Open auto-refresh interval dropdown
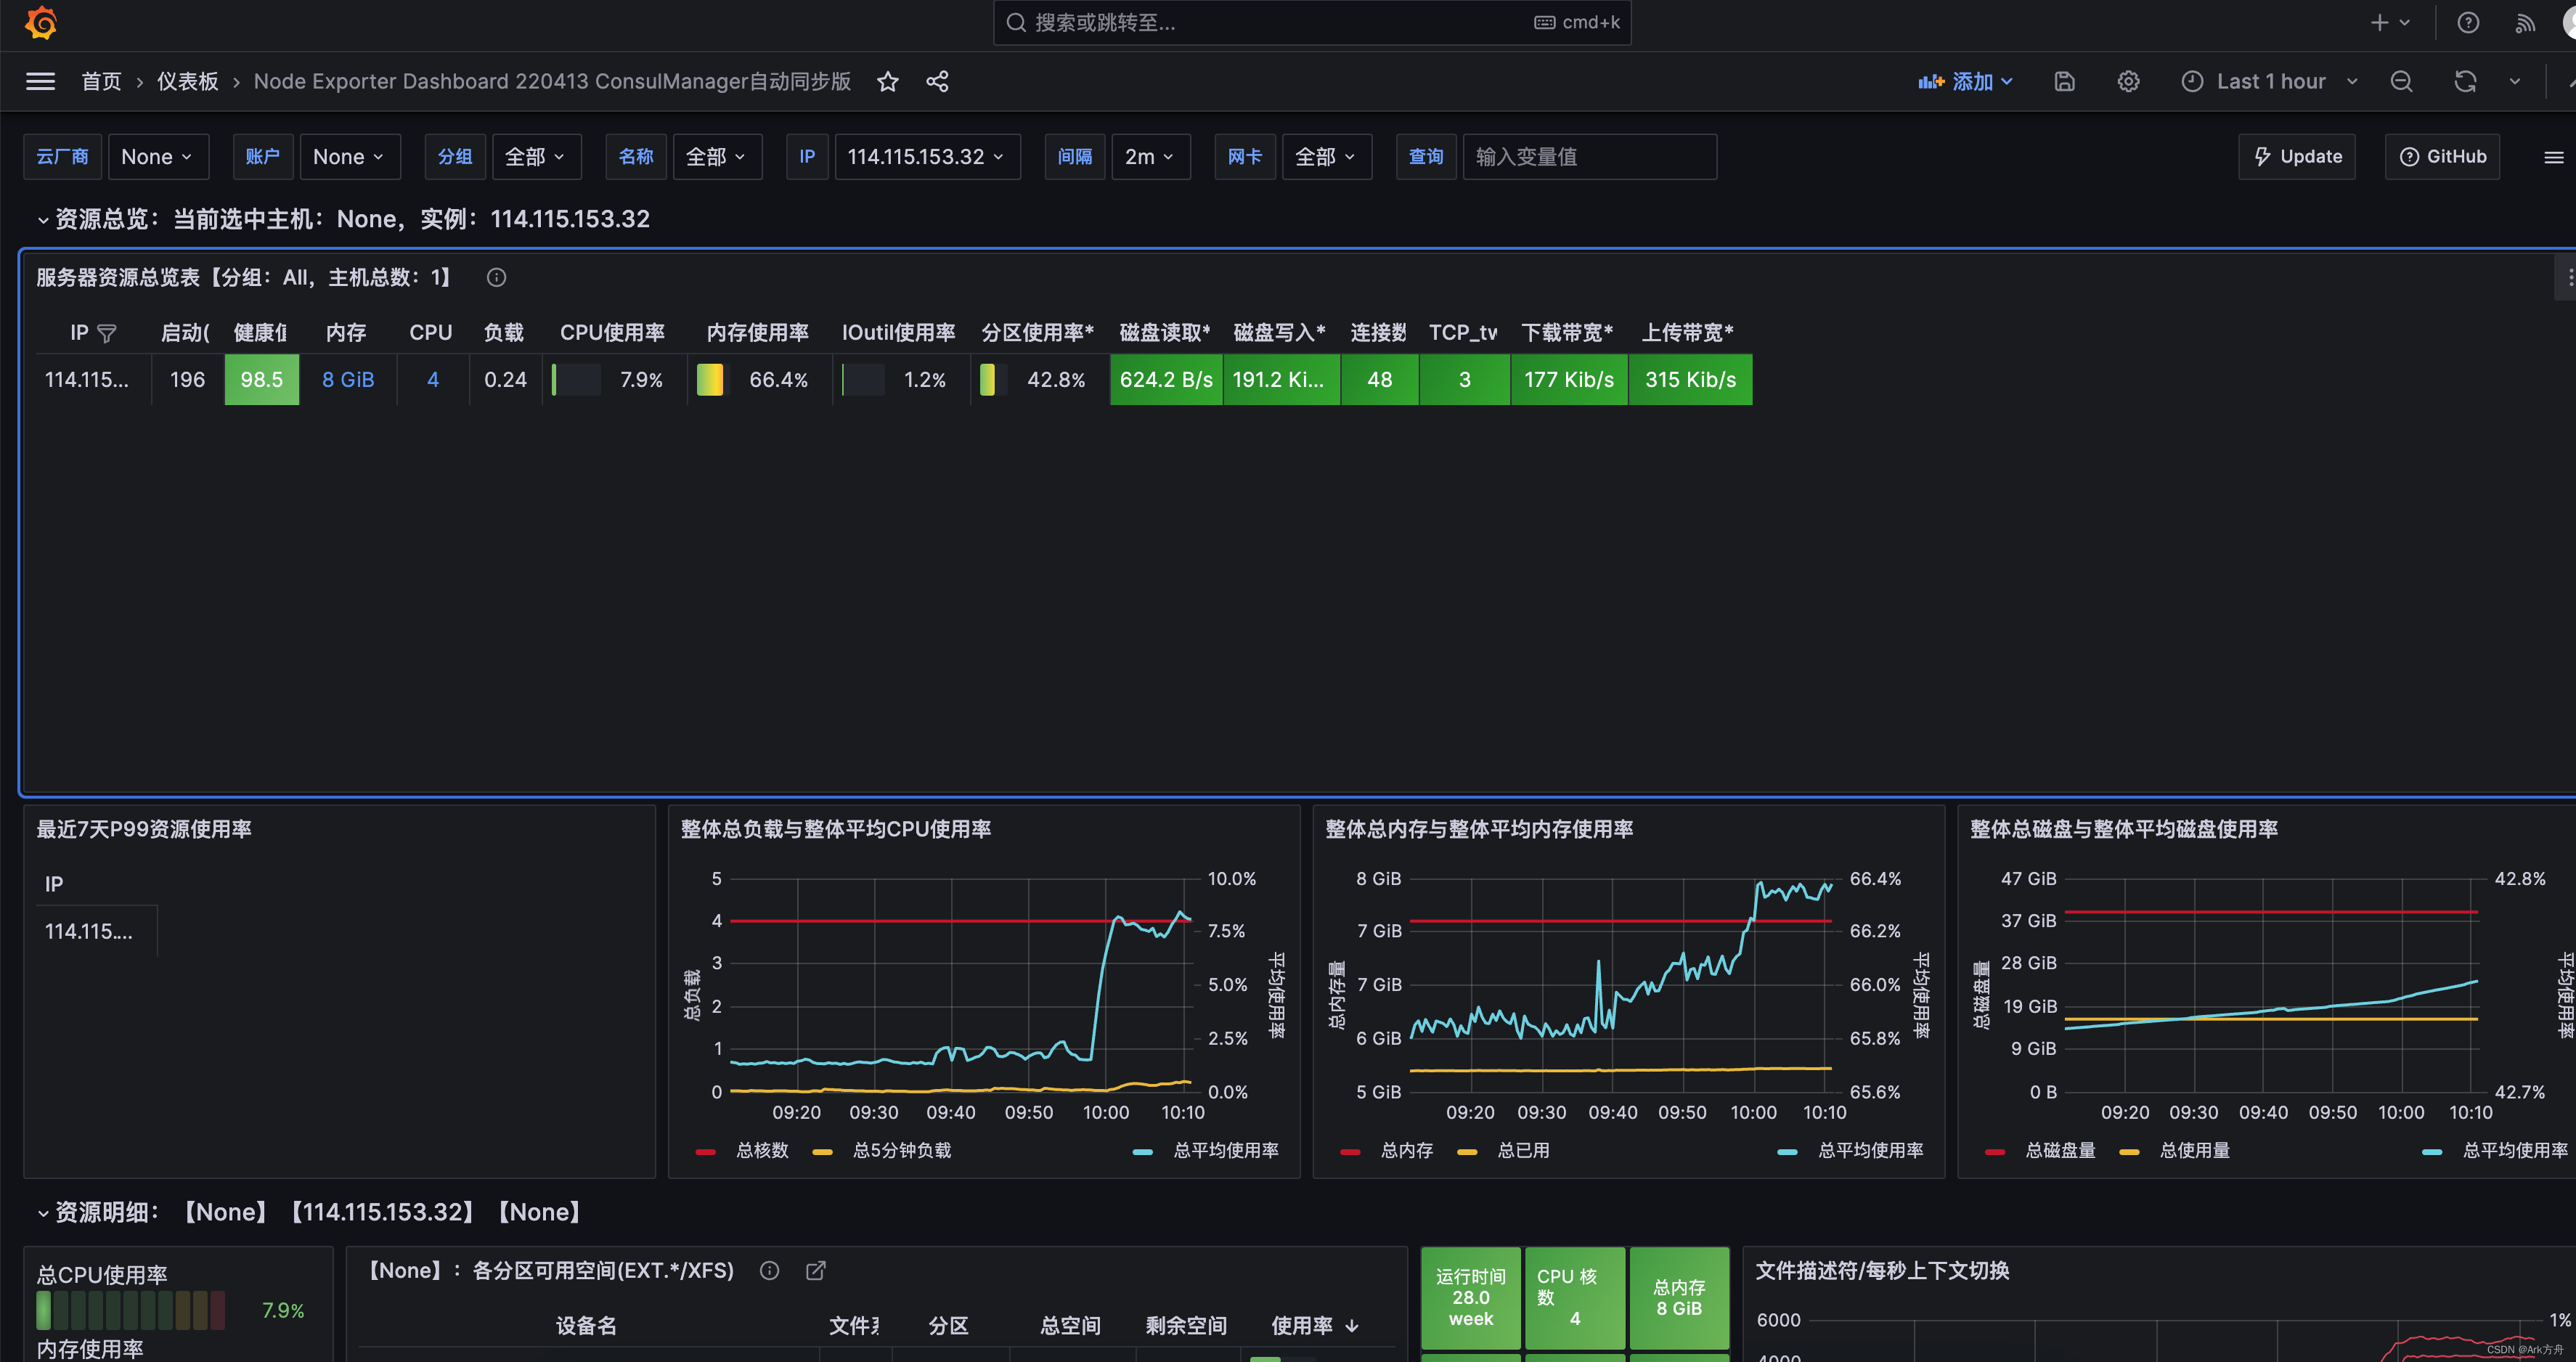Viewport: 2576px width, 1362px height. 2514,82
